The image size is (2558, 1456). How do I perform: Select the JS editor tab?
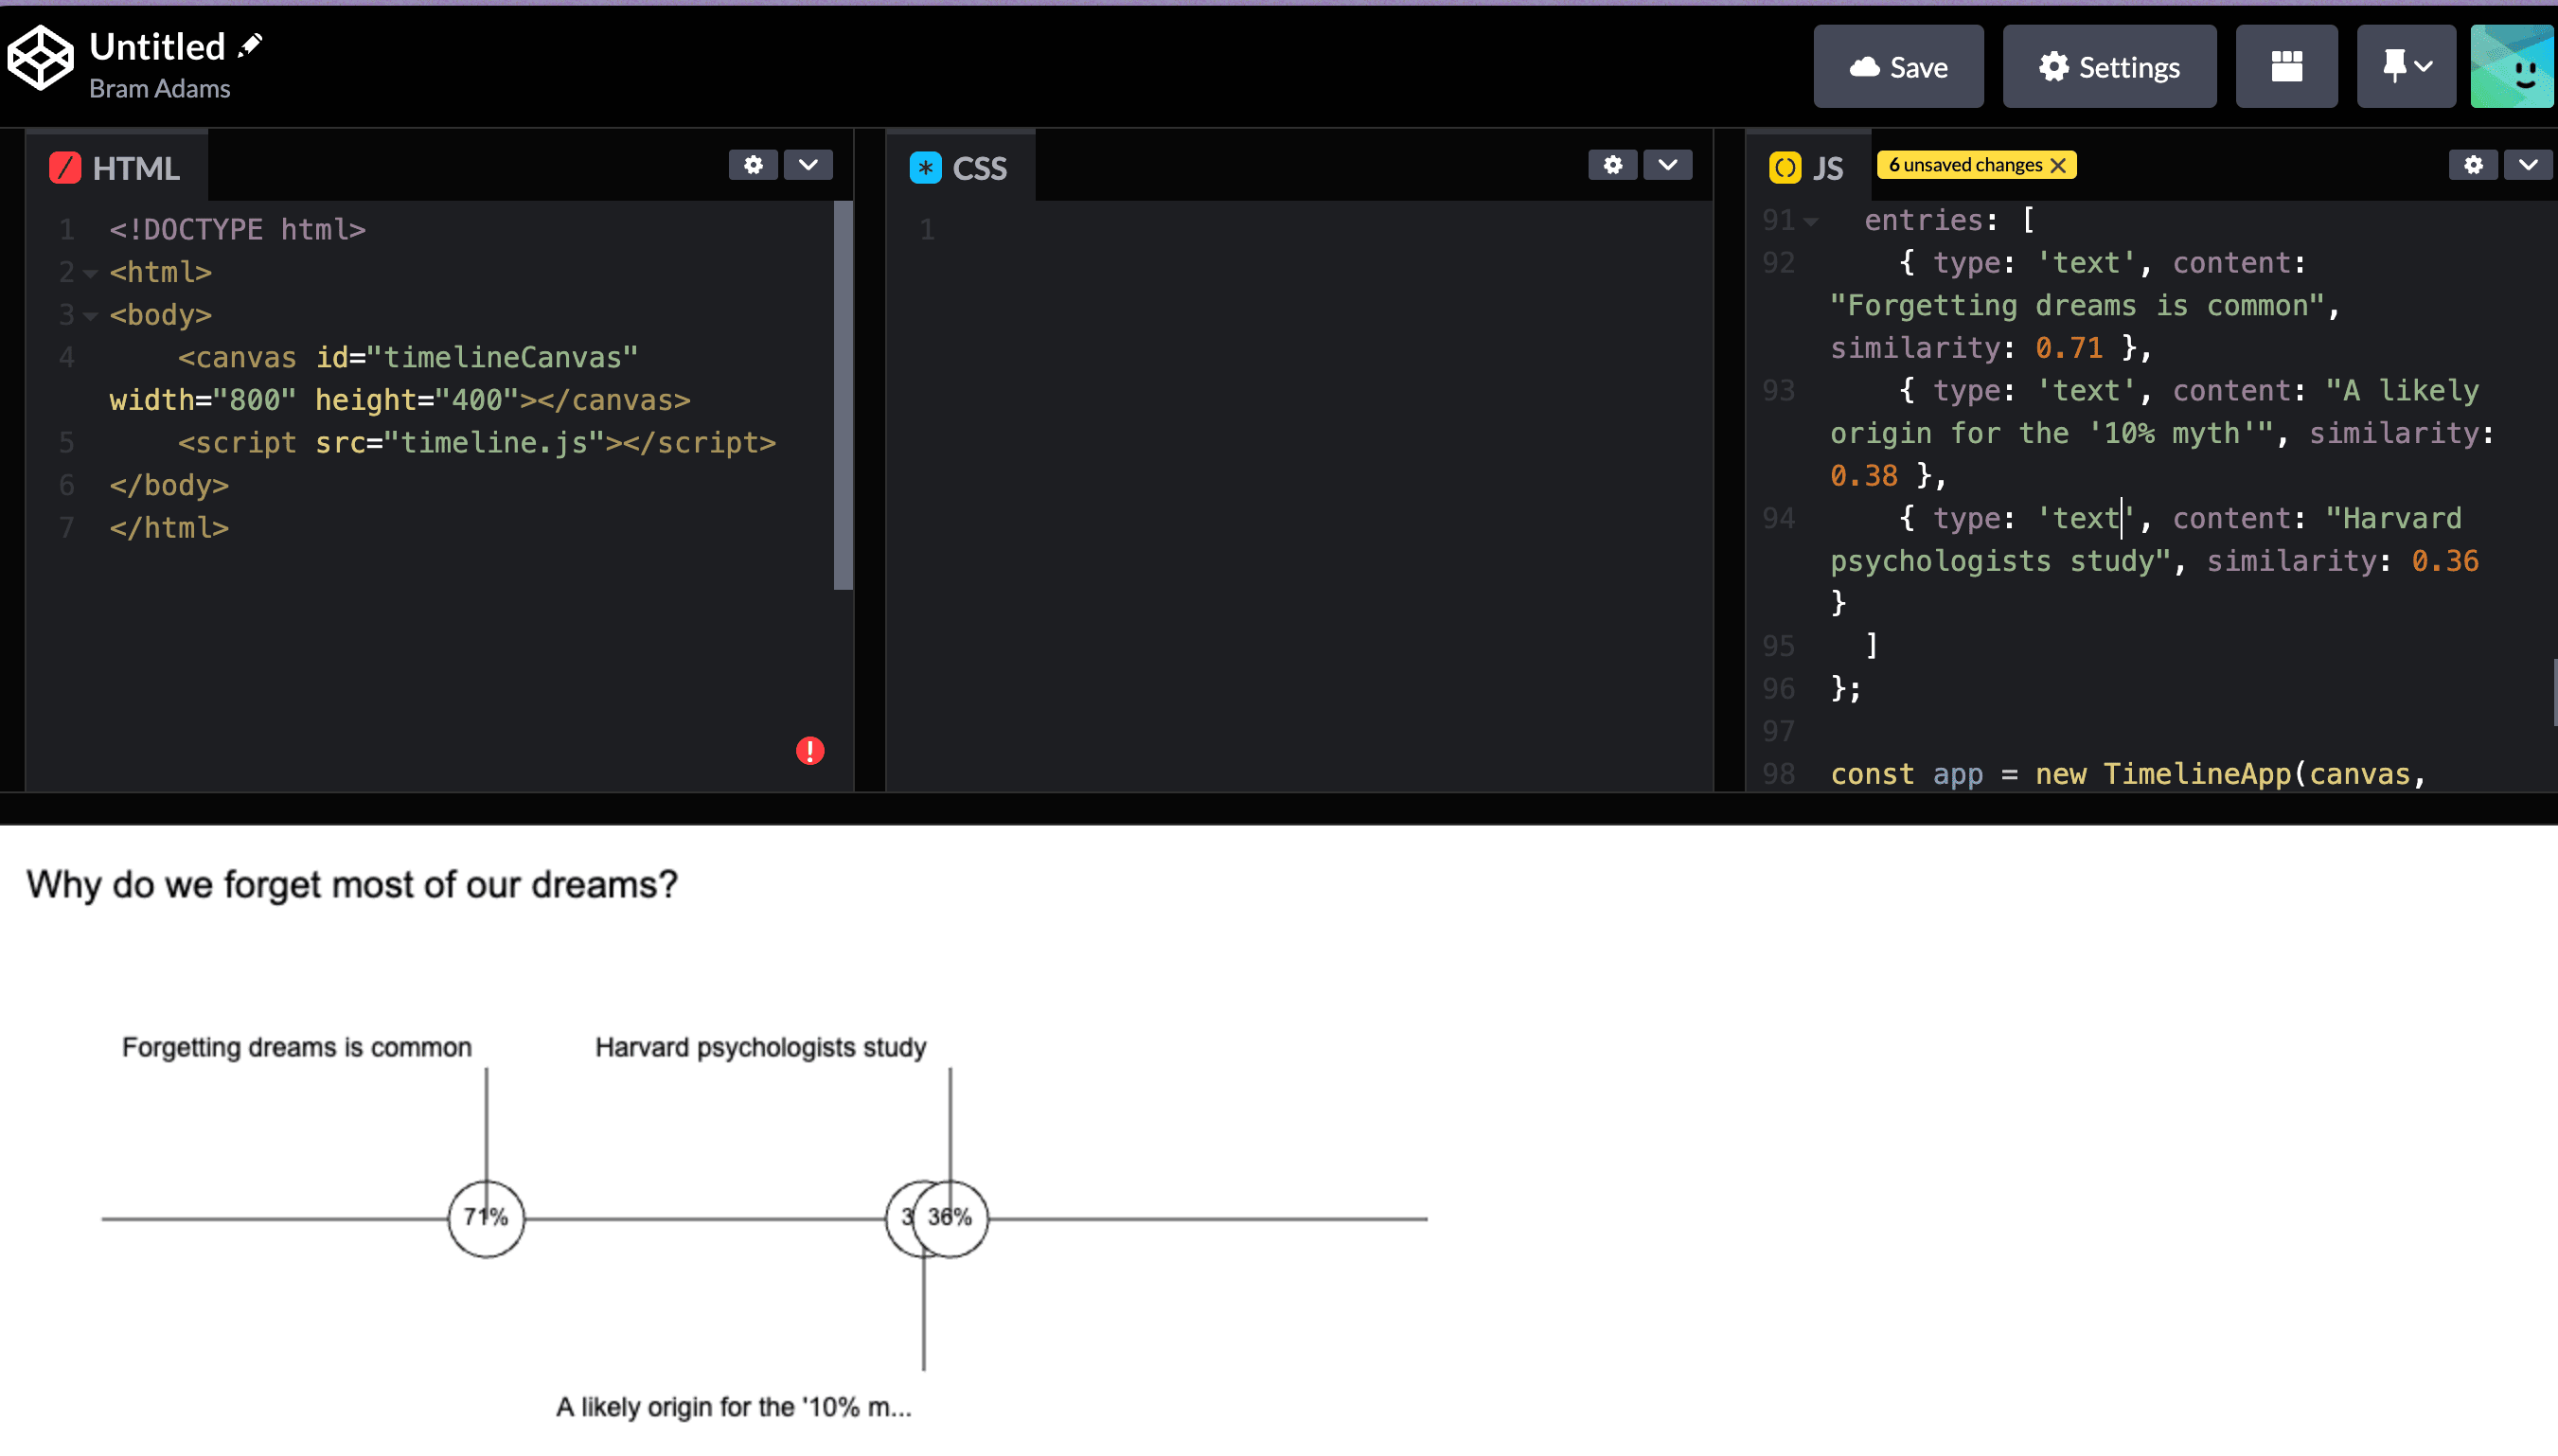(x=1807, y=167)
